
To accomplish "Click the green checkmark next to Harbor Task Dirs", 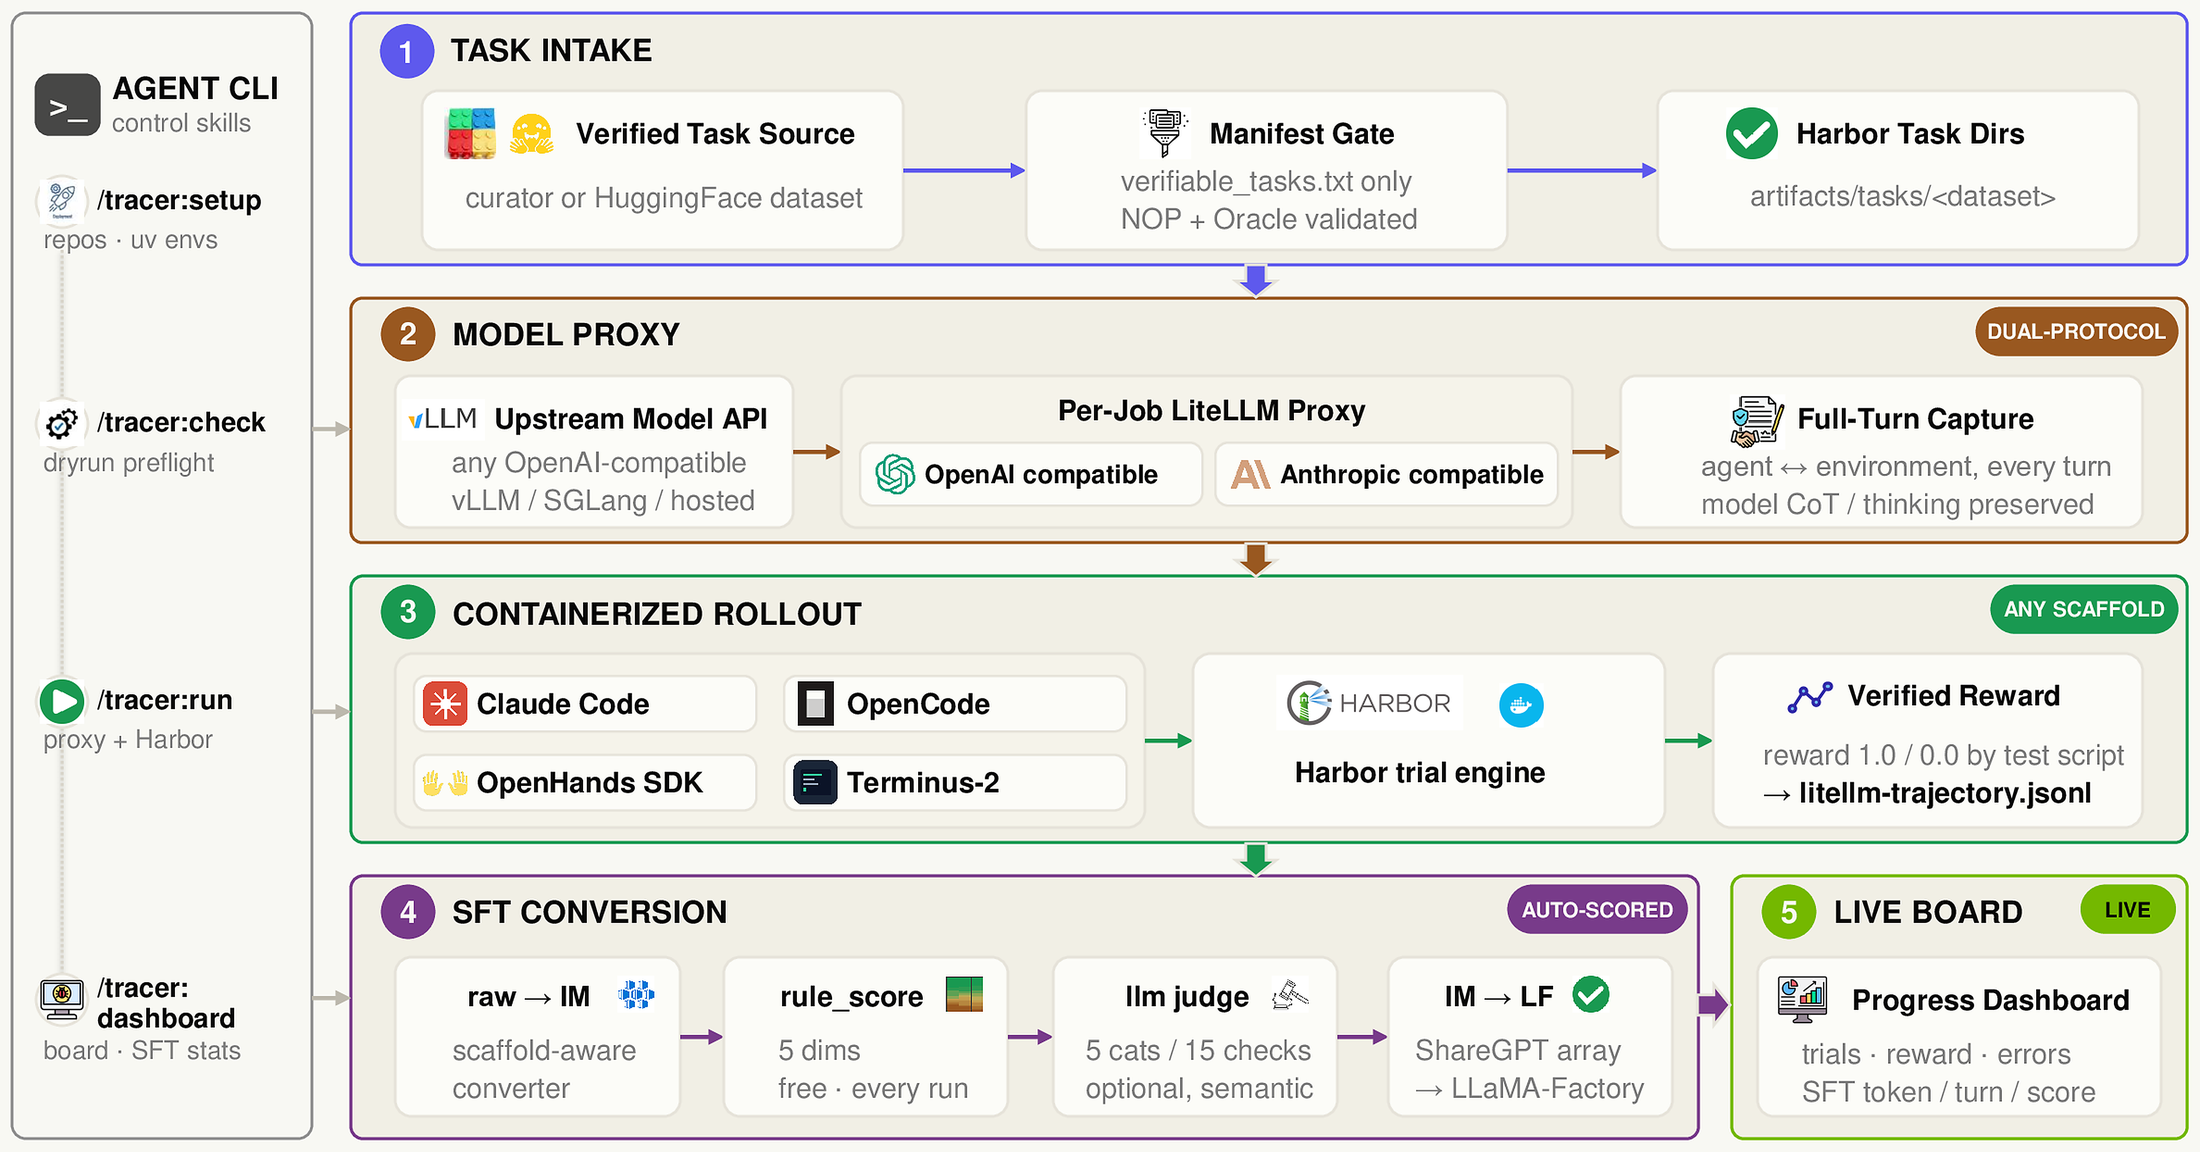I will click(1751, 133).
